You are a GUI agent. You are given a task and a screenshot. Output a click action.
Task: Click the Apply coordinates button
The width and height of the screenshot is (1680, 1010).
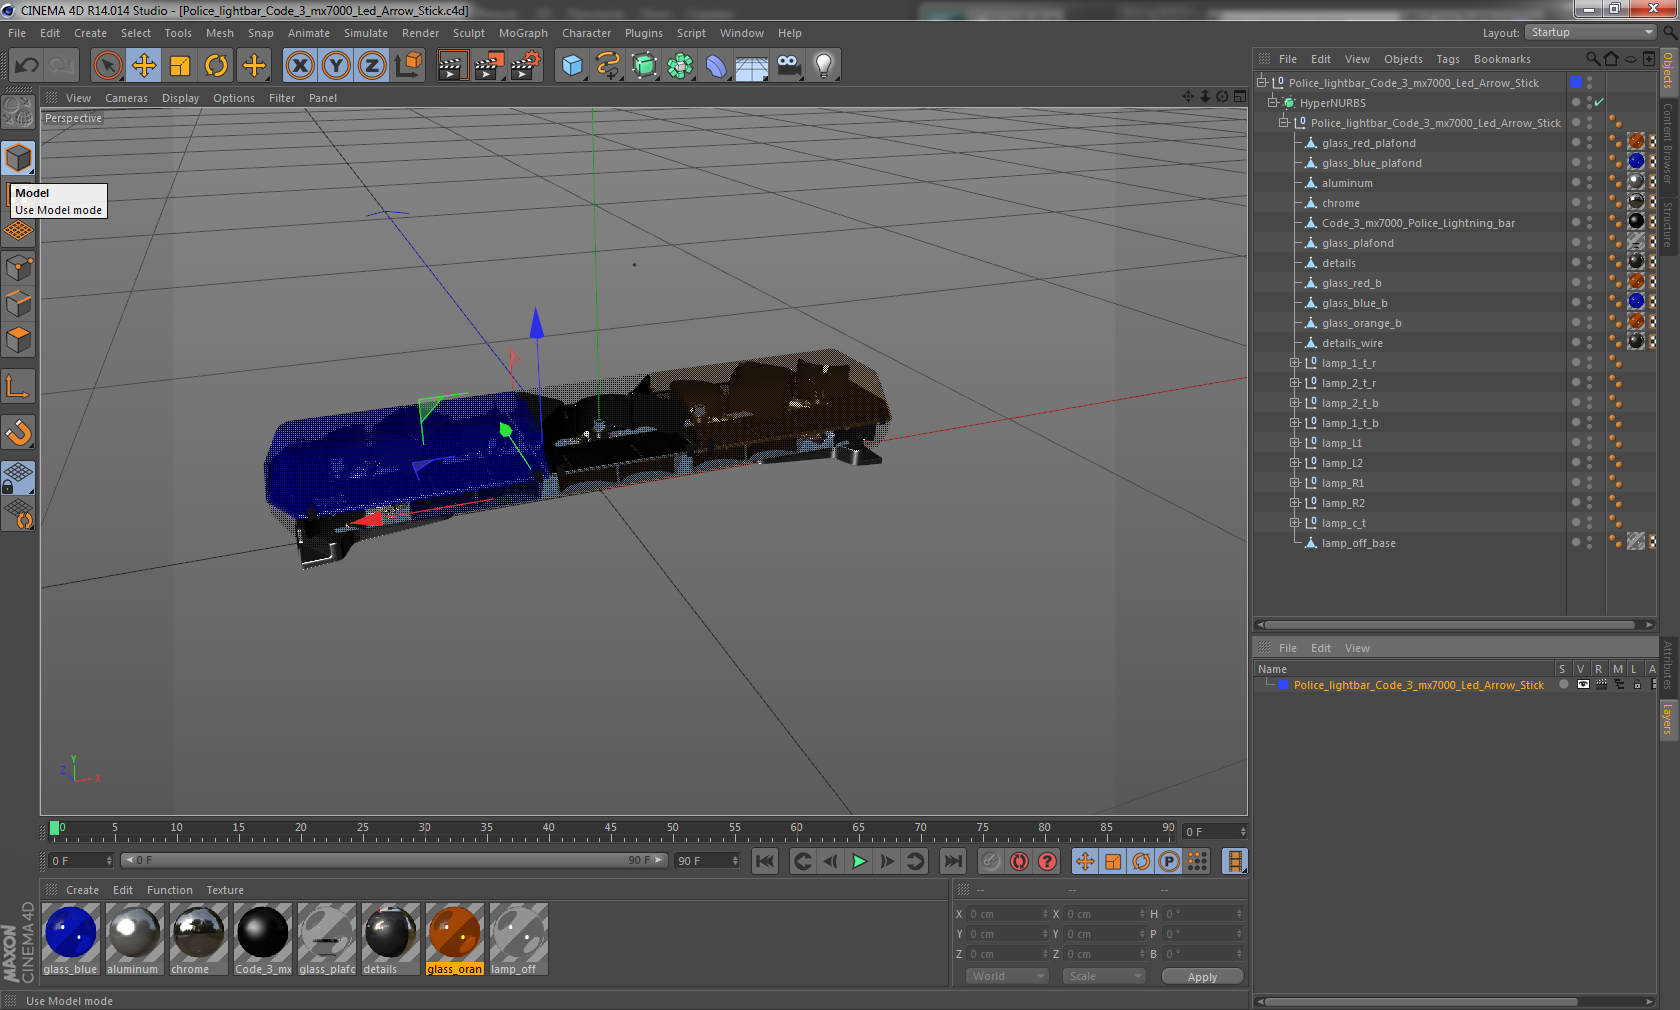(x=1202, y=977)
